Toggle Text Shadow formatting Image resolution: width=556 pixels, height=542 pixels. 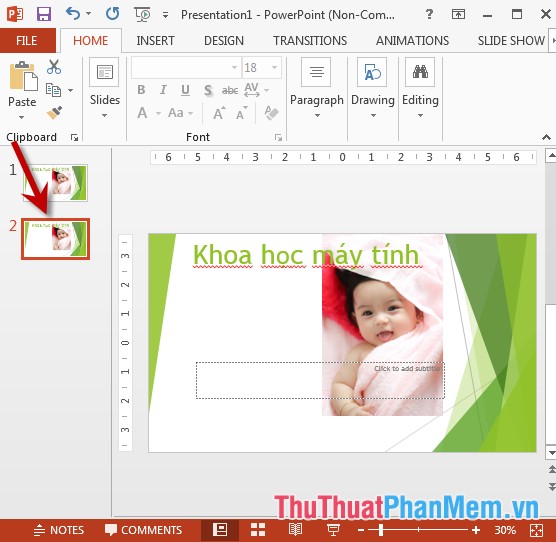(208, 90)
